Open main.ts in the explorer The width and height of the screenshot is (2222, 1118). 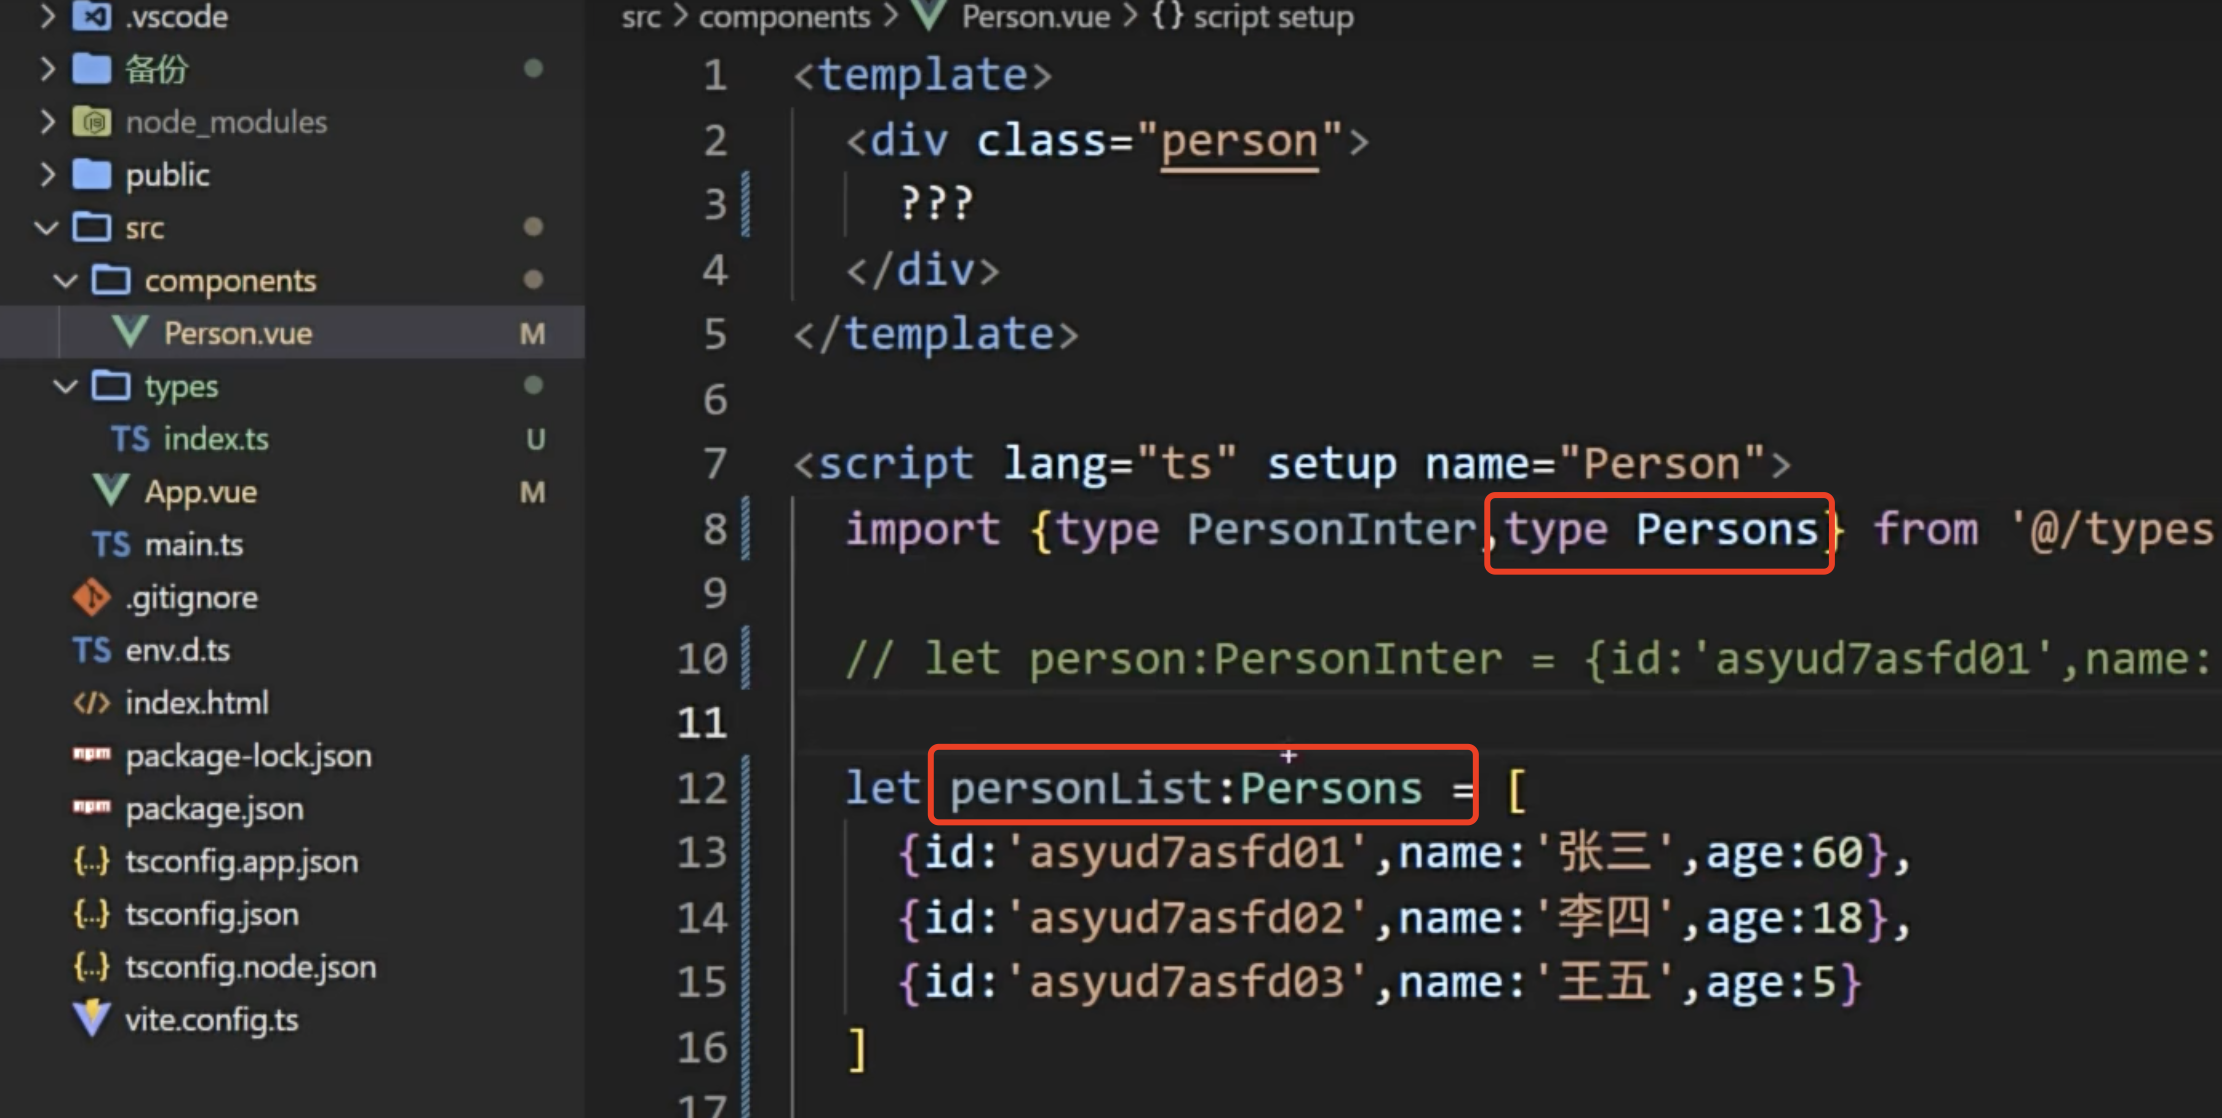[194, 545]
